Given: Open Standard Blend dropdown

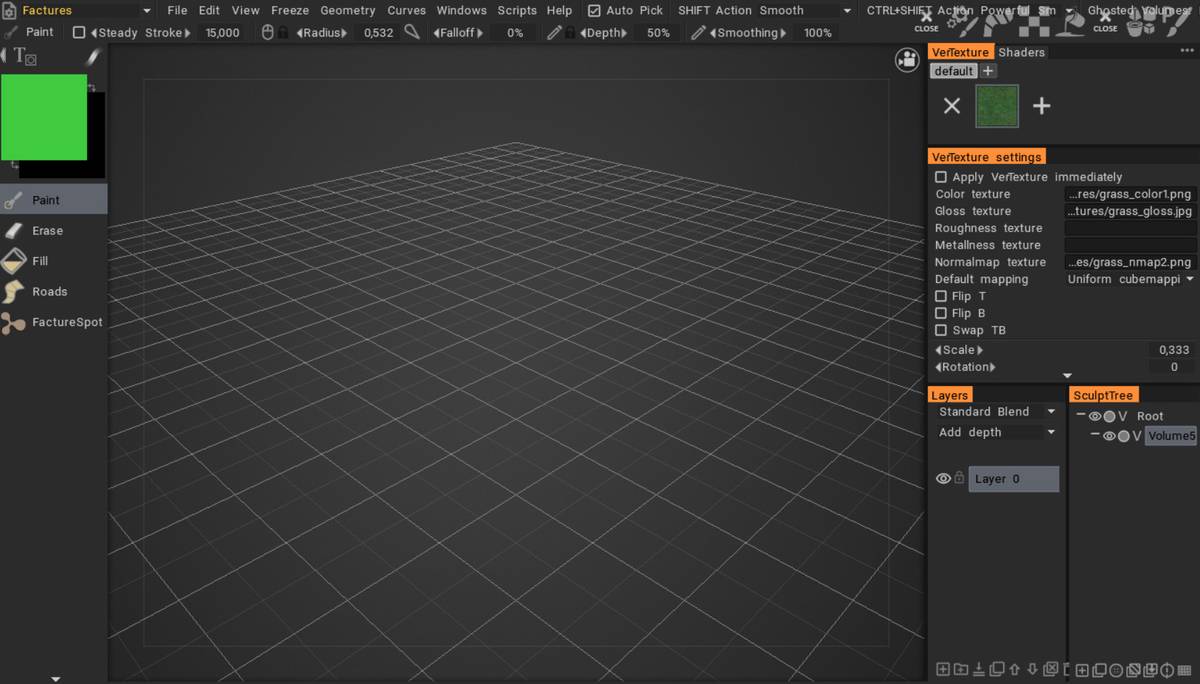Looking at the screenshot, I should point(996,411).
